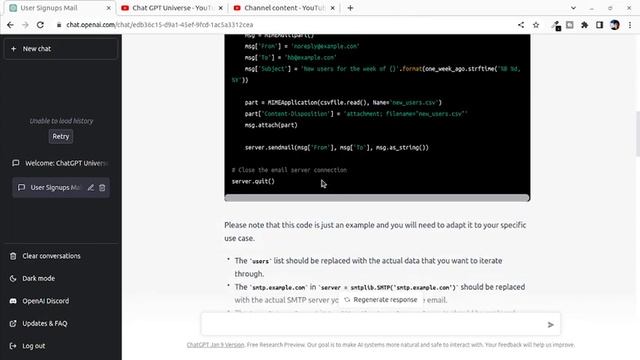The image size is (640, 360).
Task: Click the rename pencil icon on User Signups chat
Action: click(91, 187)
